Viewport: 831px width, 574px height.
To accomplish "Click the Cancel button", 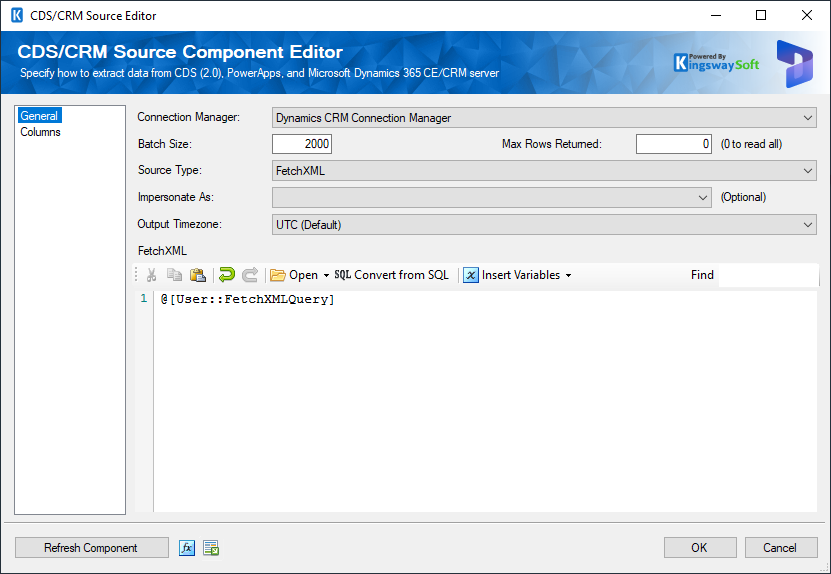I will (x=780, y=548).
